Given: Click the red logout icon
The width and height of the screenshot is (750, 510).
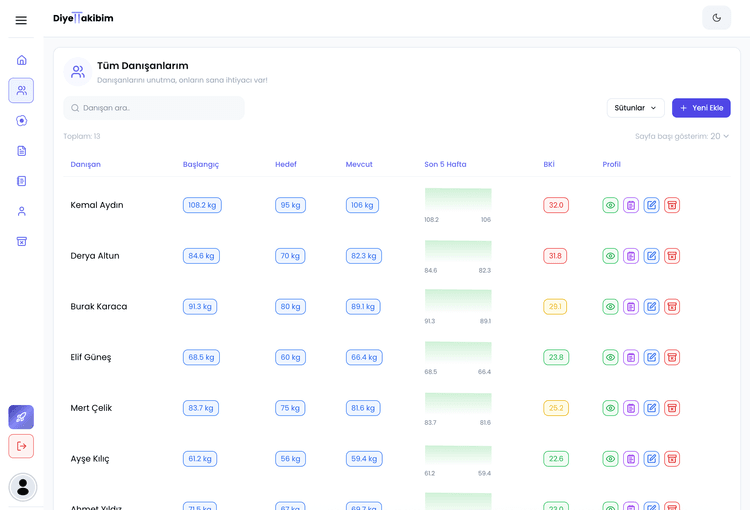Looking at the screenshot, I should pyautogui.click(x=21, y=446).
